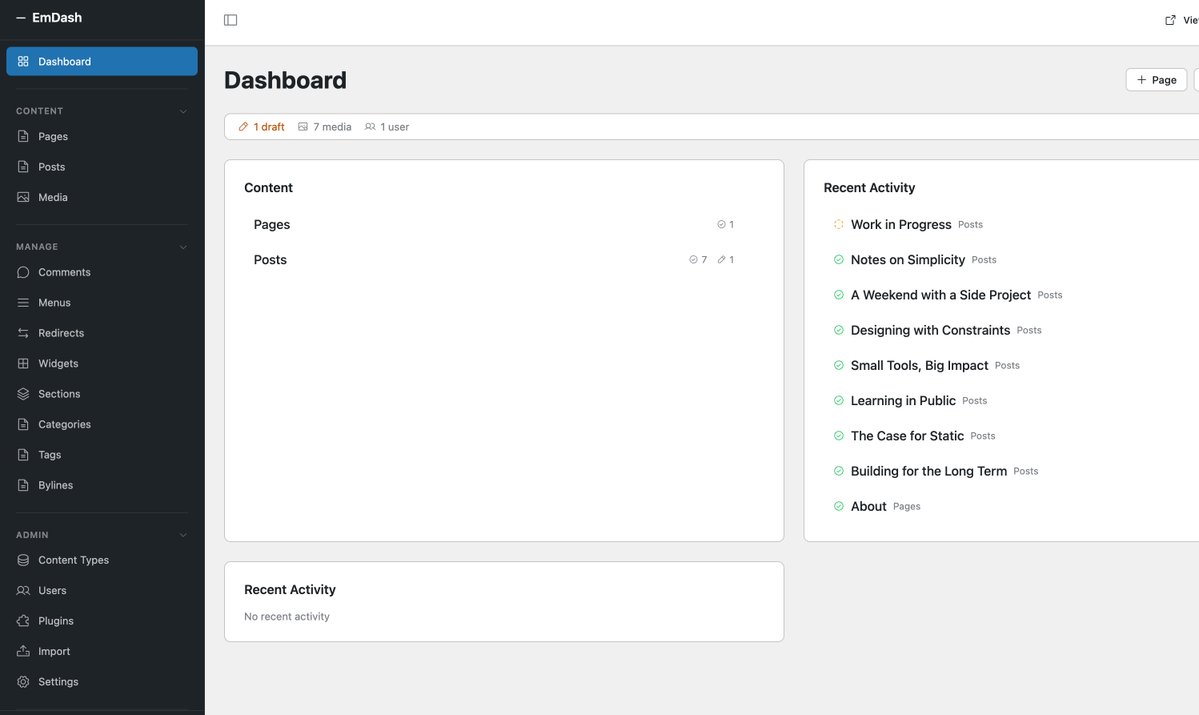
Task: Click the Bylines document icon
Action: [23, 485]
